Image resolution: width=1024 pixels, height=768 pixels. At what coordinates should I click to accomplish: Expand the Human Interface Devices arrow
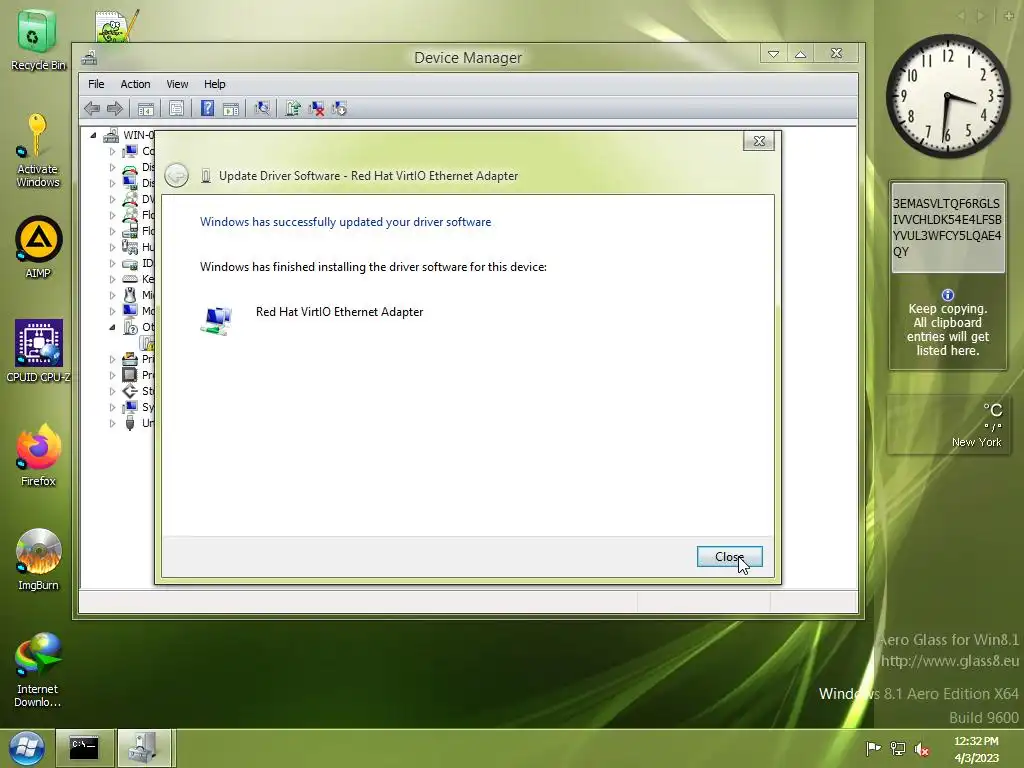112,247
